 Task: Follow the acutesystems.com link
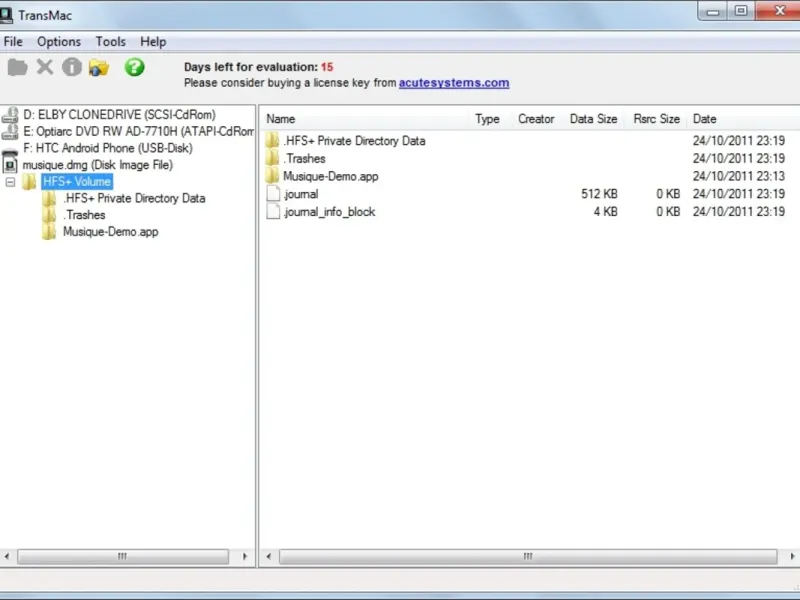[454, 83]
